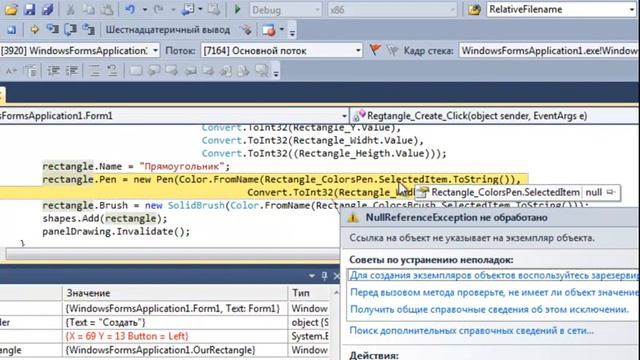Comment out the selected lines
The width and height of the screenshot is (640, 360).
point(95,71)
